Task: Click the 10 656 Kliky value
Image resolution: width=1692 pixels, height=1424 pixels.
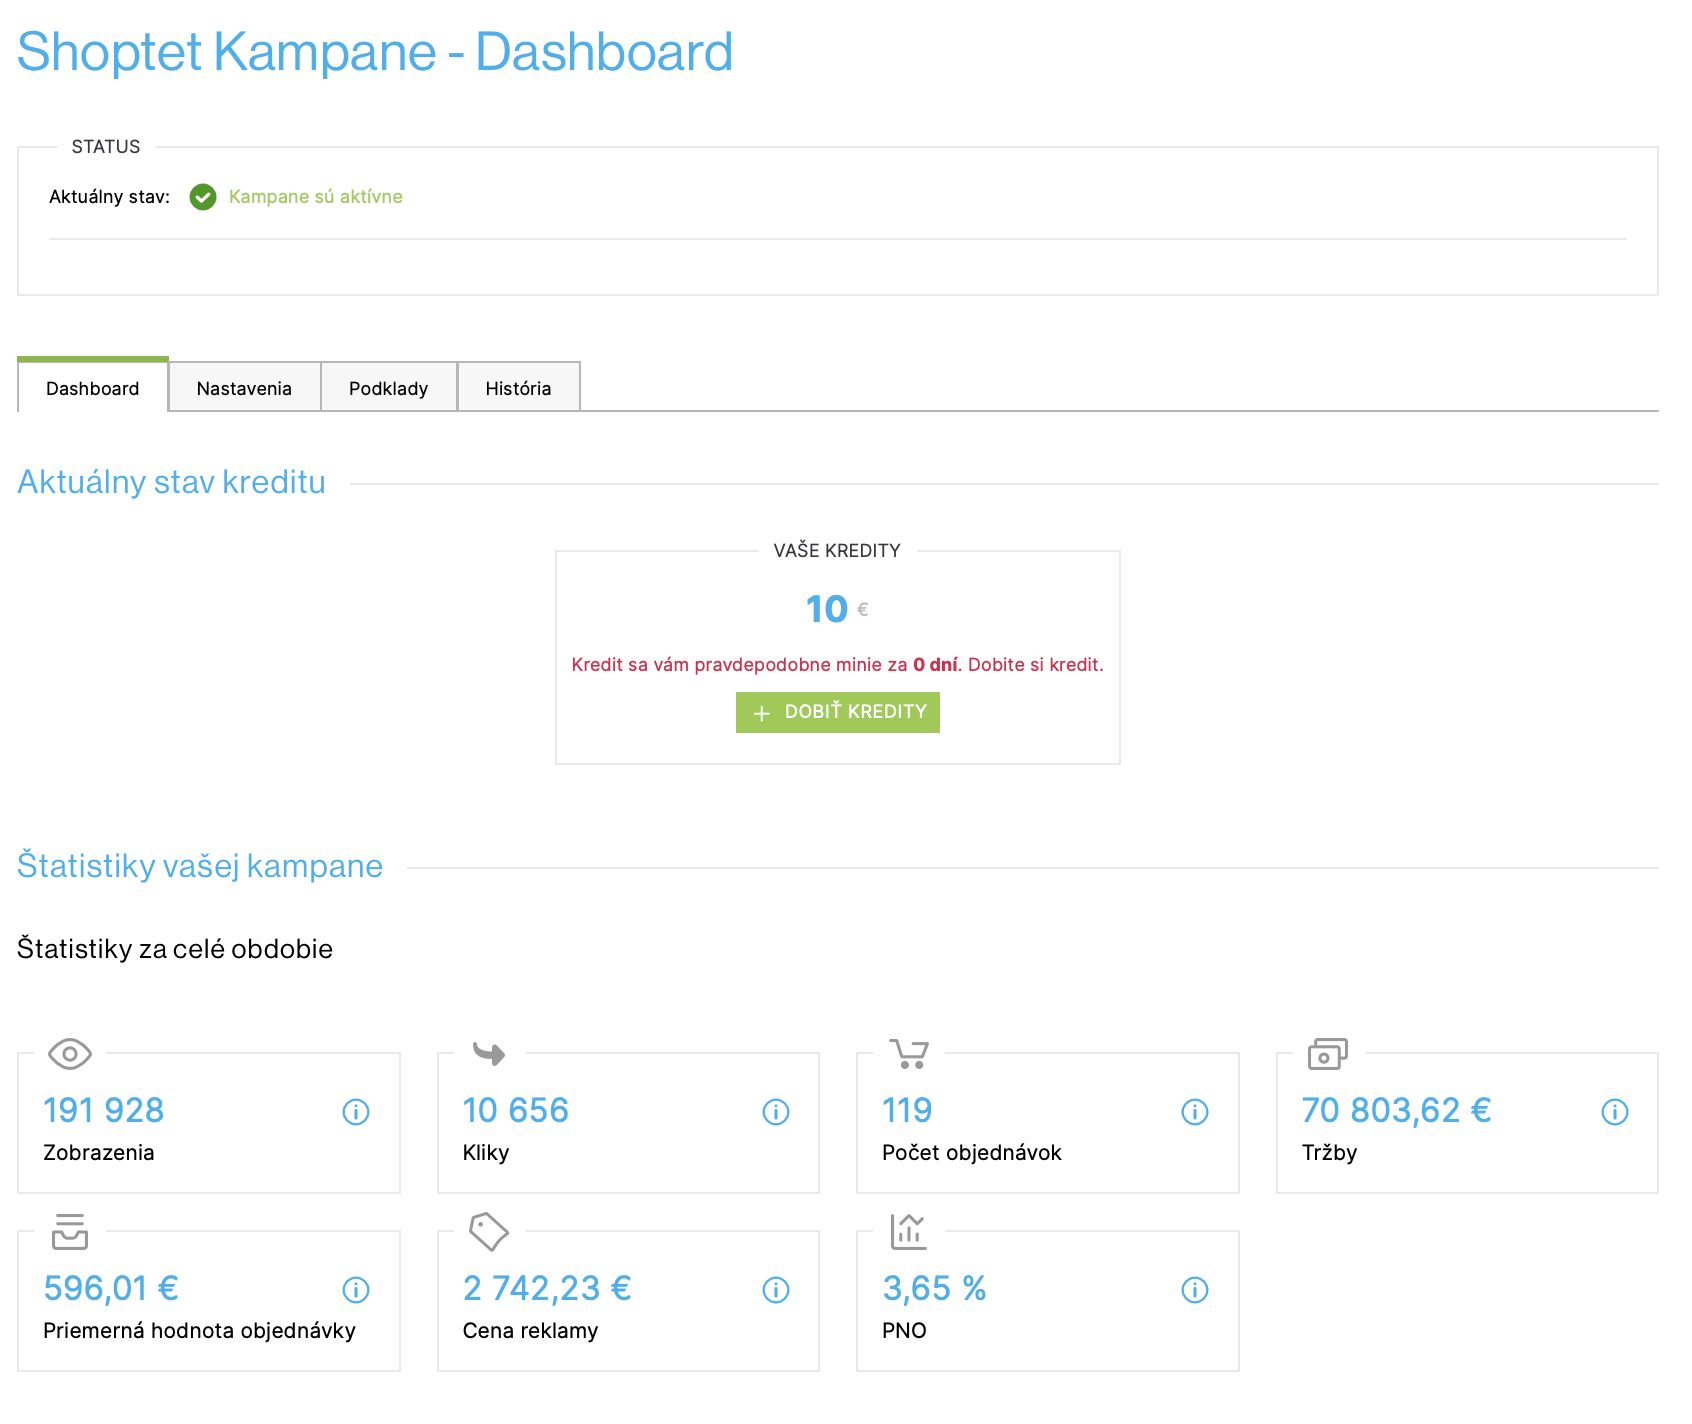Action: coord(516,1110)
